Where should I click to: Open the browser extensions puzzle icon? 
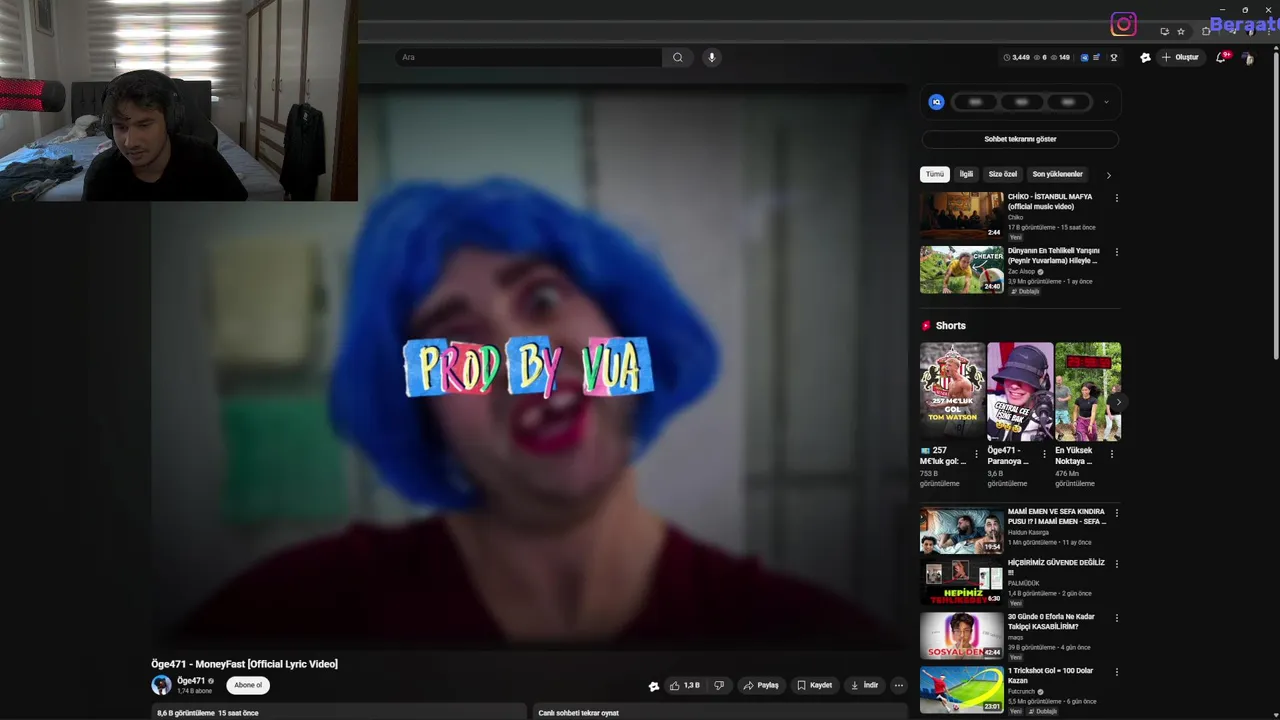point(1206,31)
